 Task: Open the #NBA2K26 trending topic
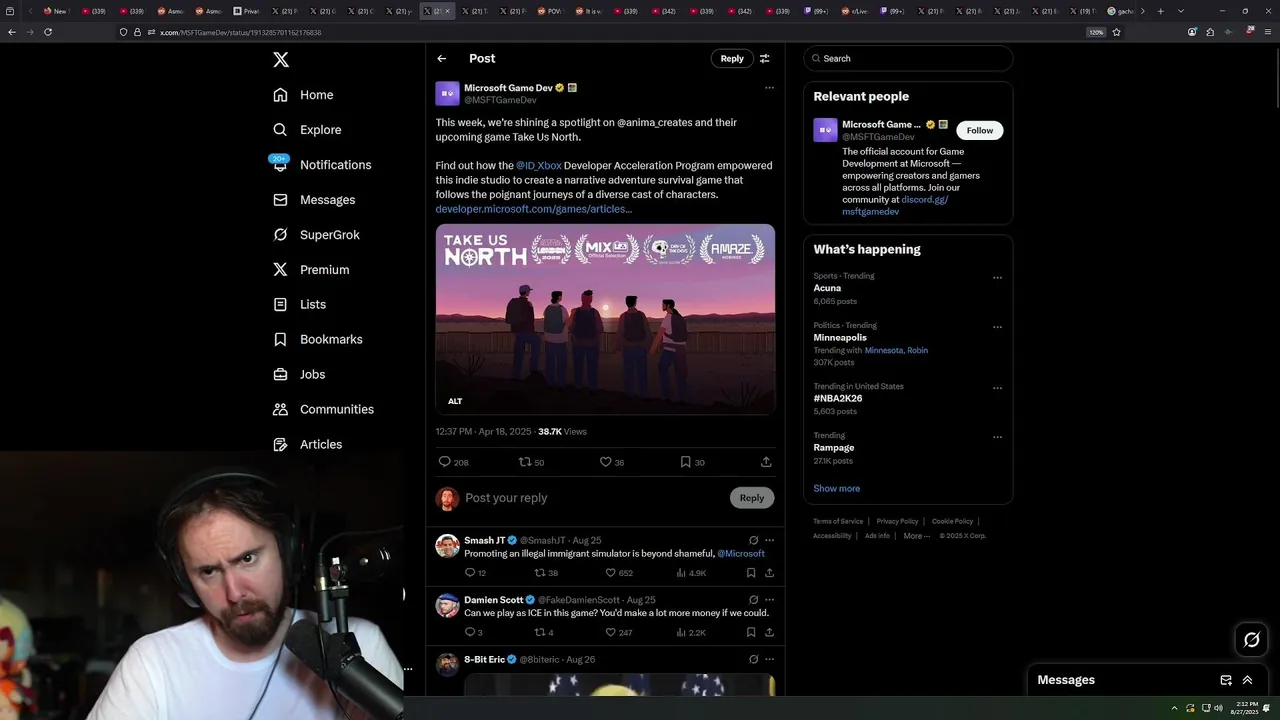pyautogui.click(x=838, y=398)
